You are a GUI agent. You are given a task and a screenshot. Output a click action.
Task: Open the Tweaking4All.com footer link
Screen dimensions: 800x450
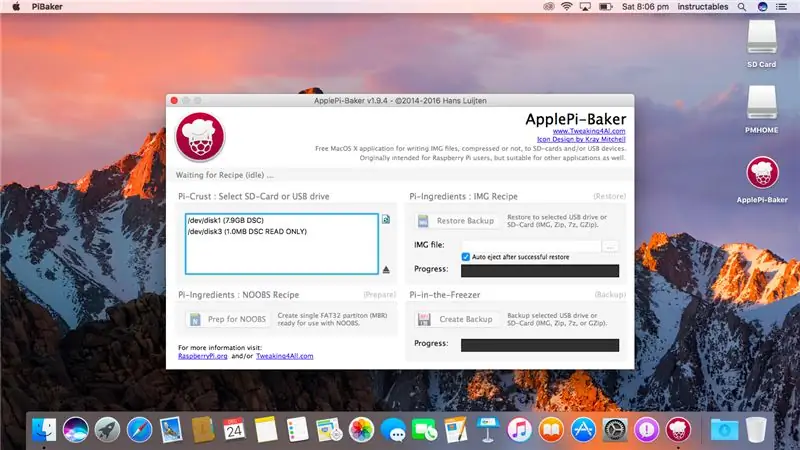click(x=285, y=356)
